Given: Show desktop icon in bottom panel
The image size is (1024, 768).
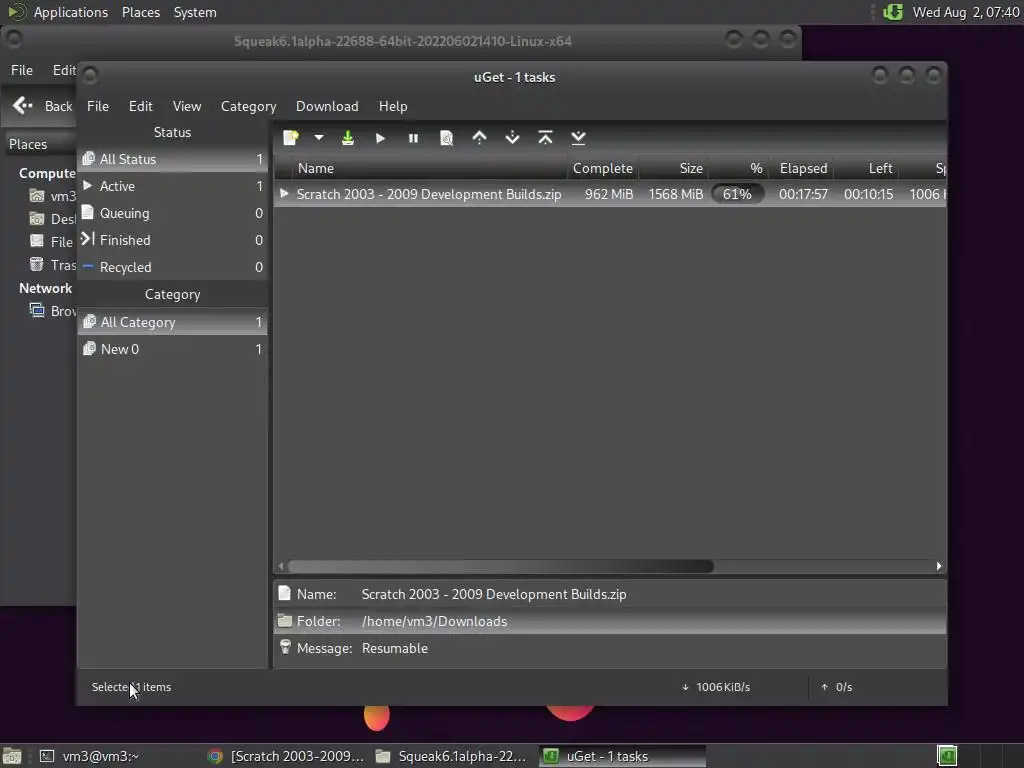Looking at the screenshot, I should coord(12,756).
